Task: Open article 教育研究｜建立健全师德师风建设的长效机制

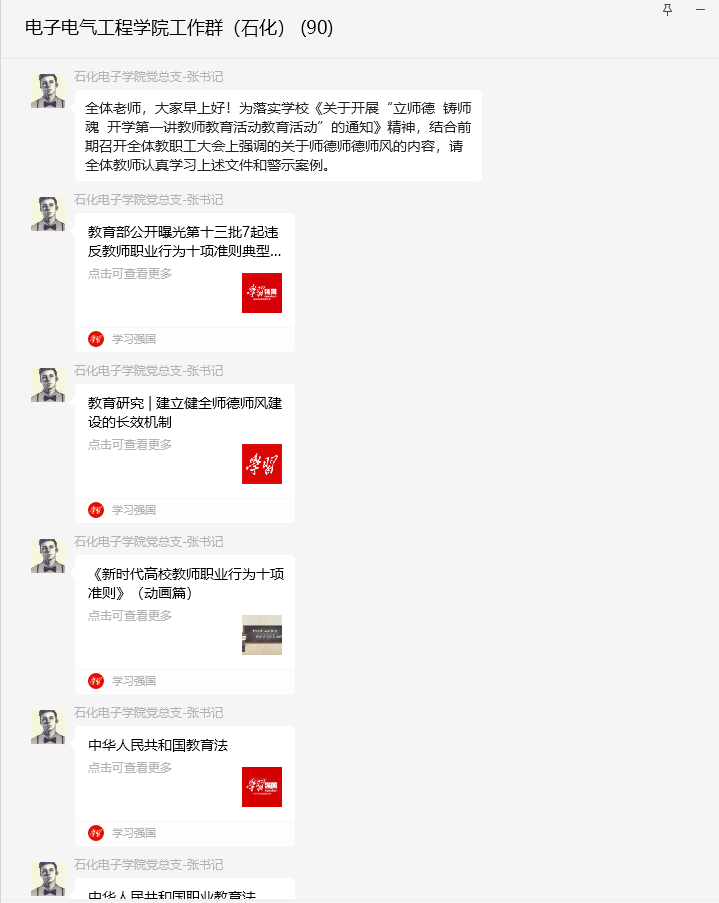Action: [184, 453]
